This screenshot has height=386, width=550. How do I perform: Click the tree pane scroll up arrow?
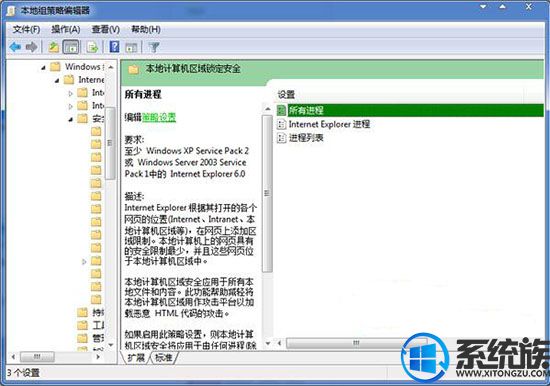tap(111, 67)
